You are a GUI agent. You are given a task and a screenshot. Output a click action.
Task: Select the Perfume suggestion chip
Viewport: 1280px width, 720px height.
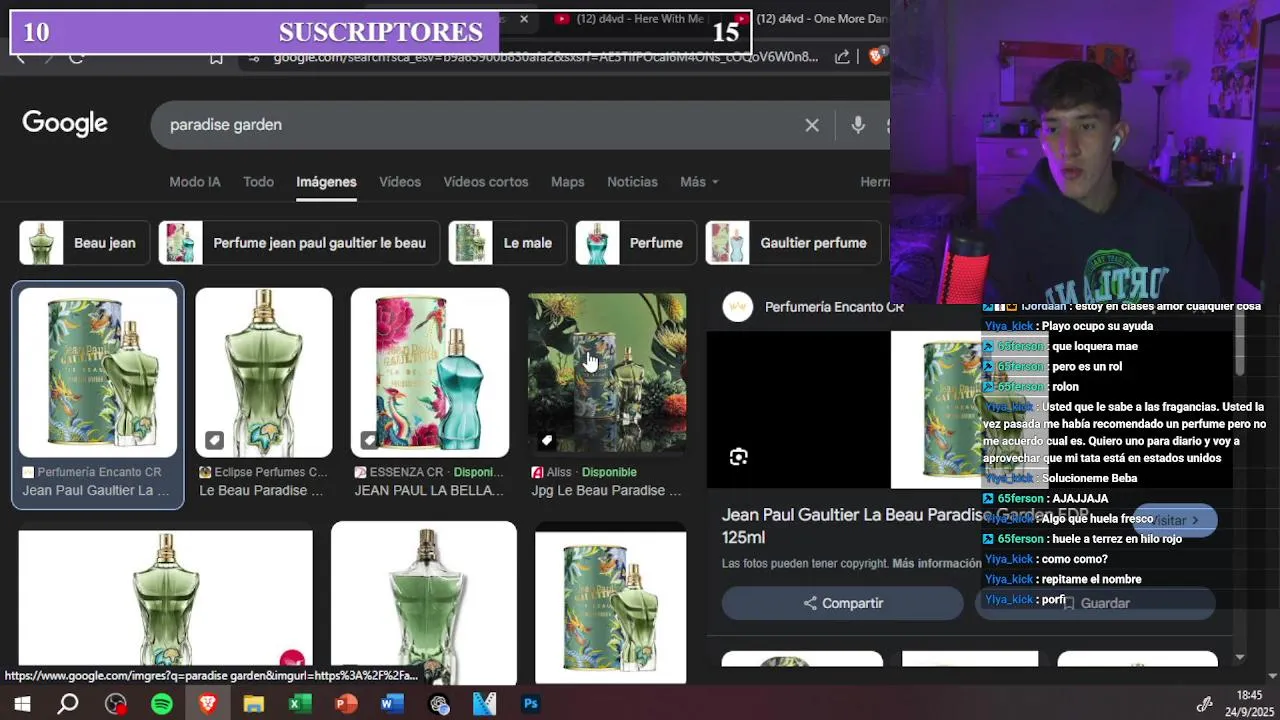click(636, 243)
